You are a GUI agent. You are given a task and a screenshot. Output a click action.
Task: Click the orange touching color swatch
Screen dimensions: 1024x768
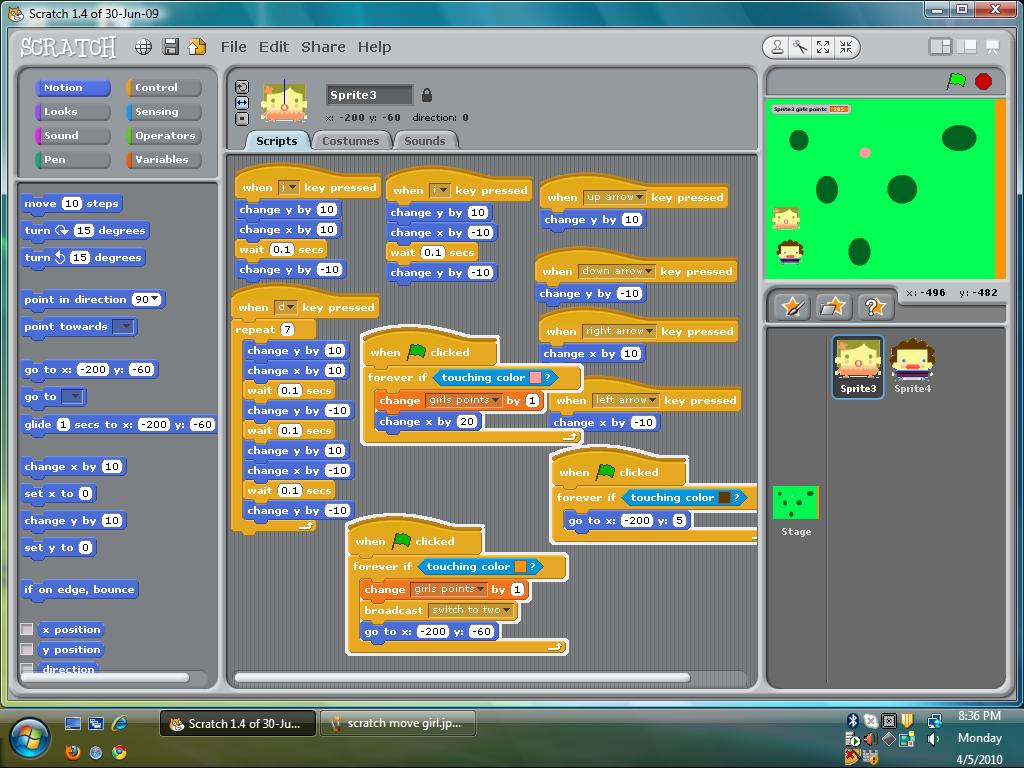coord(520,567)
